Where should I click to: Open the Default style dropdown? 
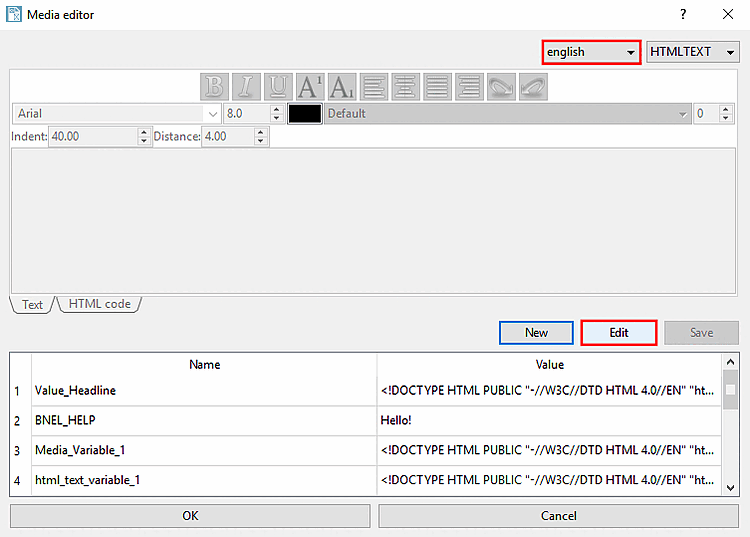[507, 114]
